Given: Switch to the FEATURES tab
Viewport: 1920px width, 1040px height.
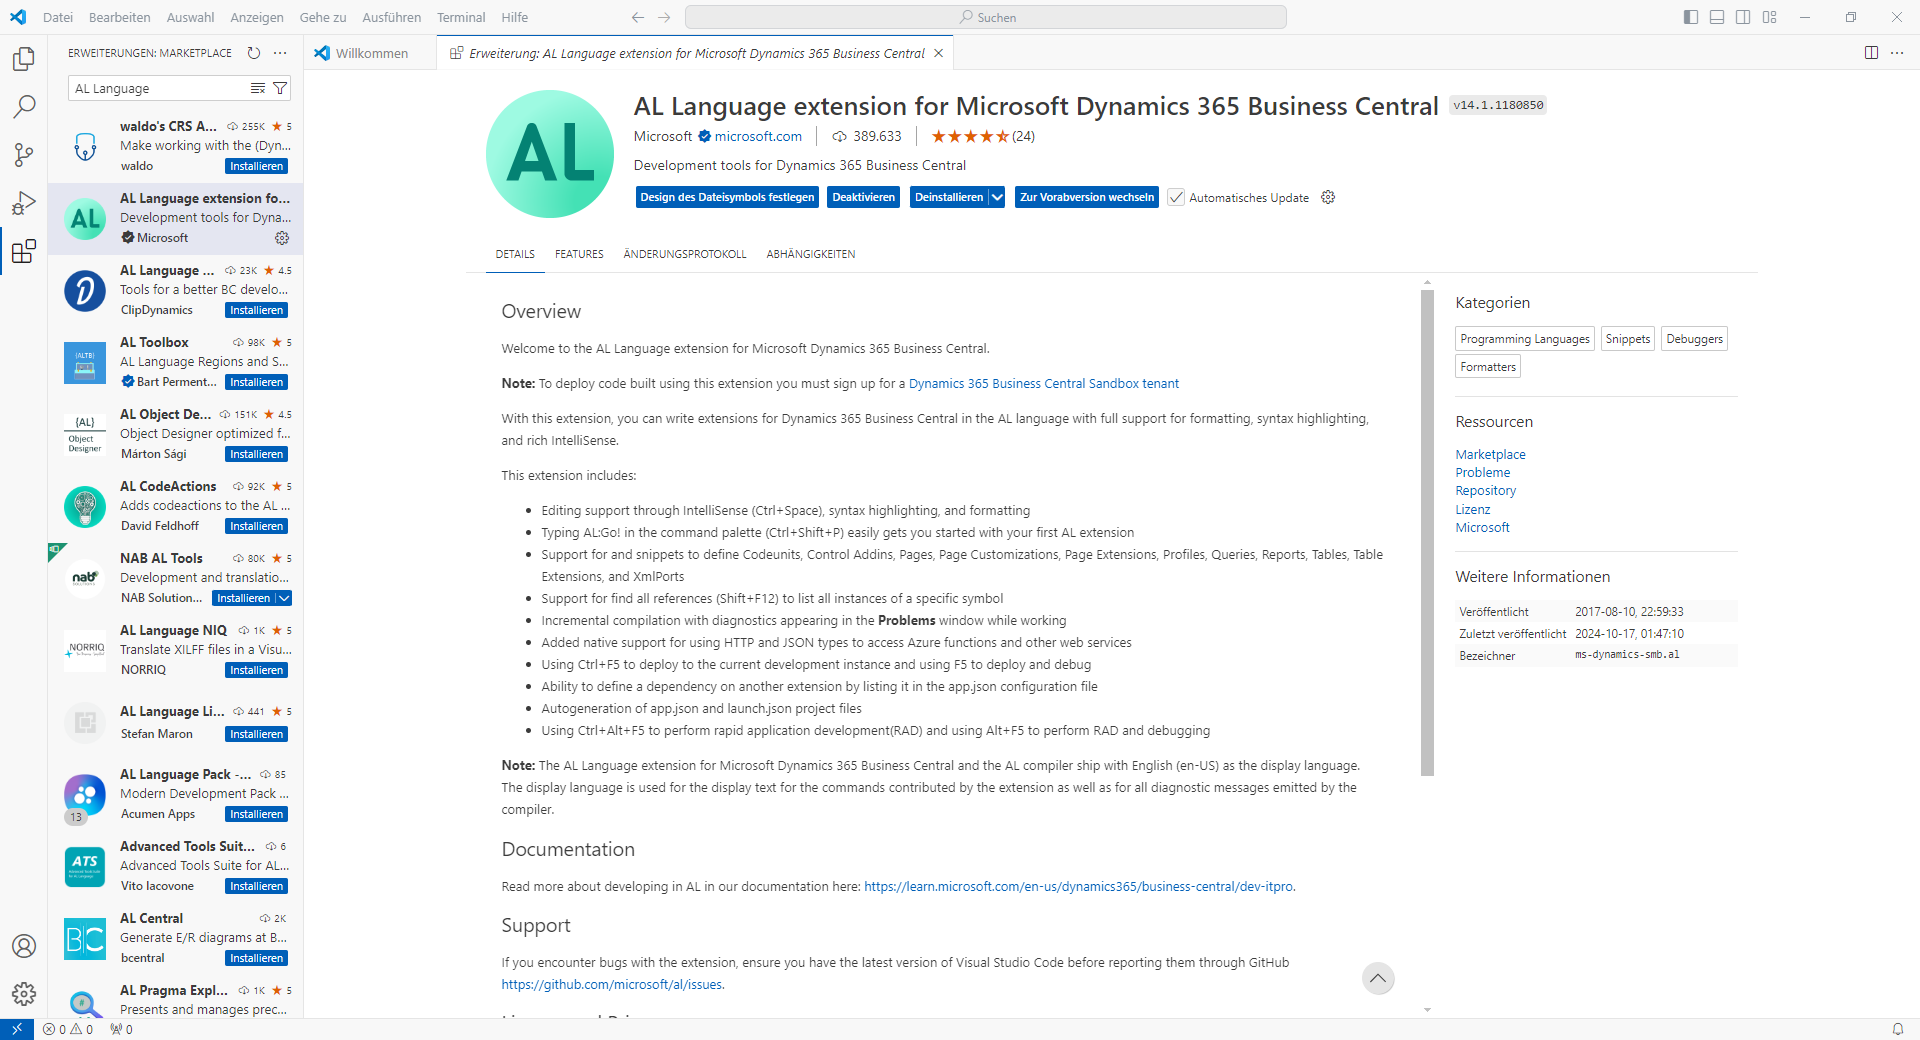Looking at the screenshot, I should pos(579,254).
